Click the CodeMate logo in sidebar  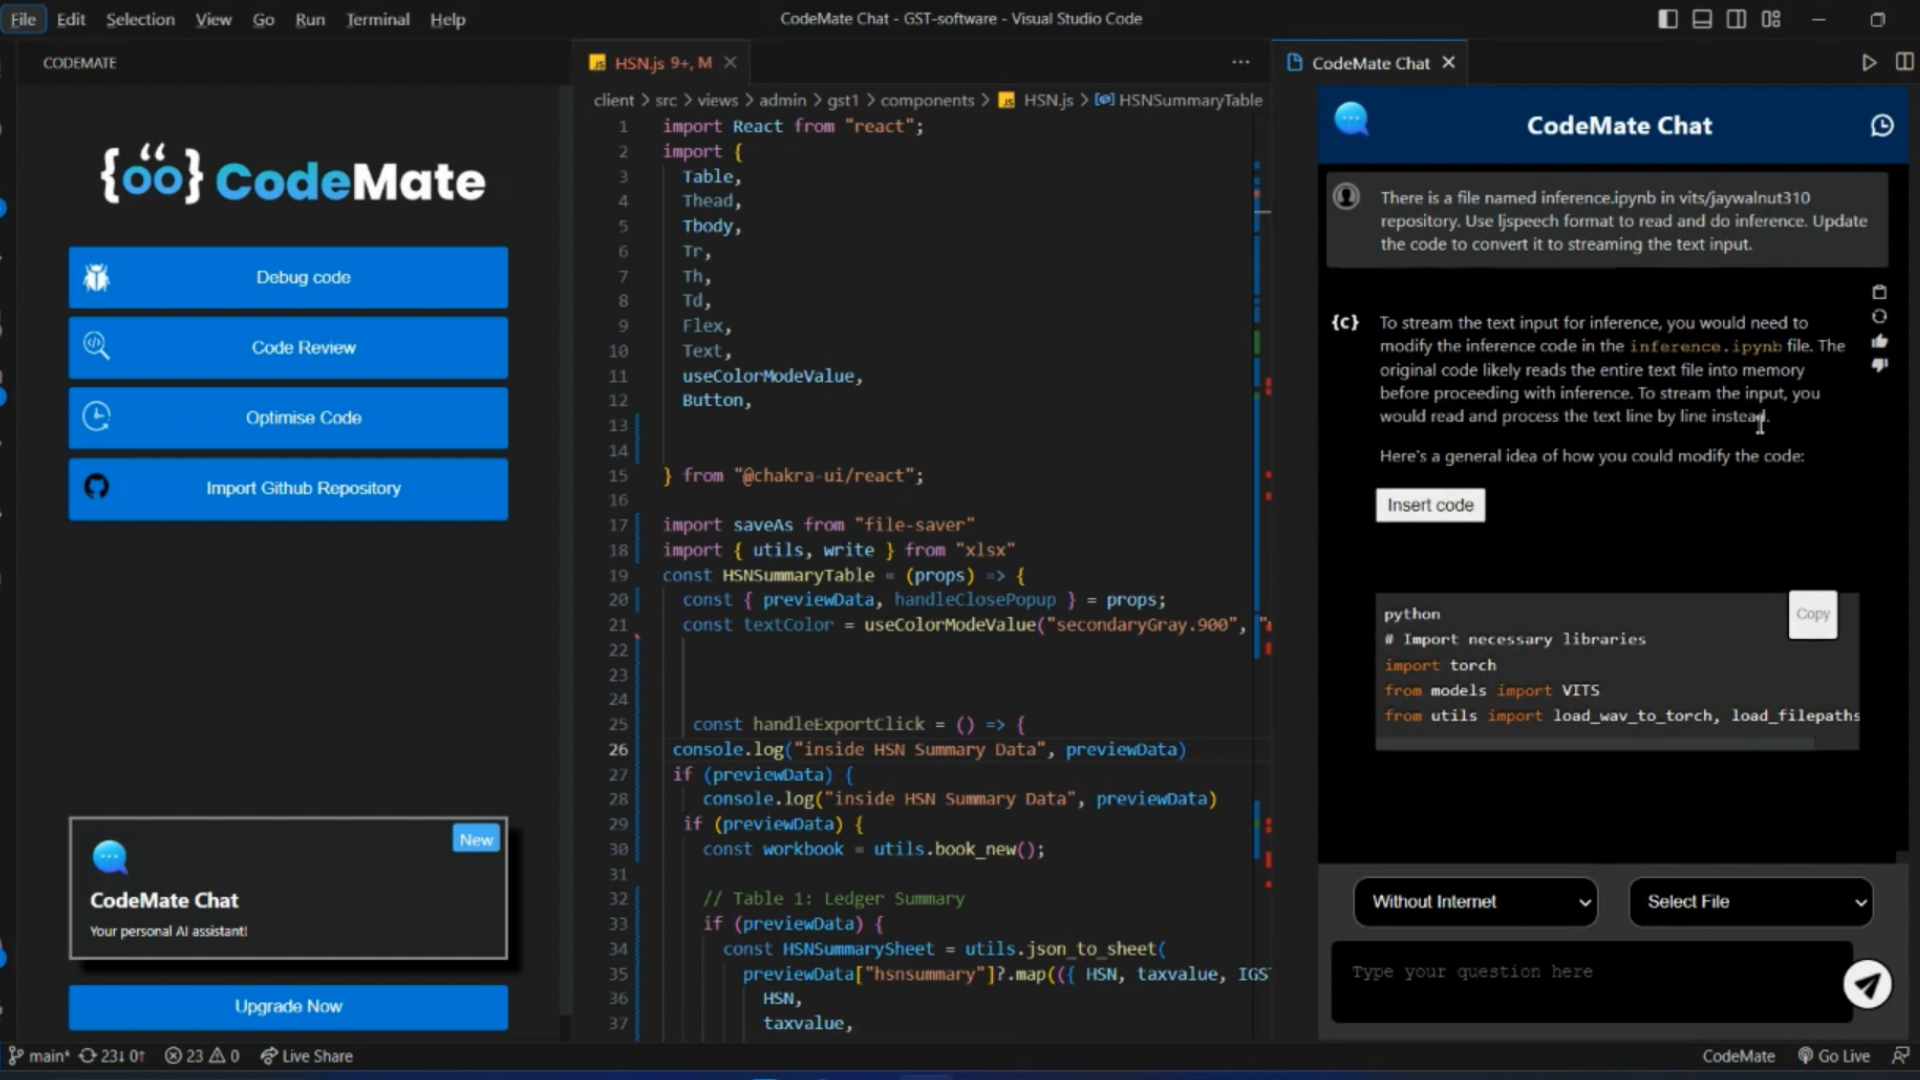click(x=293, y=176)
